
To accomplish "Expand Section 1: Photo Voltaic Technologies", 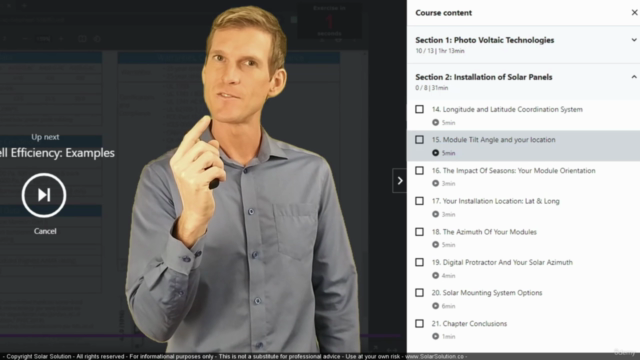I will [x=634, y=40].
